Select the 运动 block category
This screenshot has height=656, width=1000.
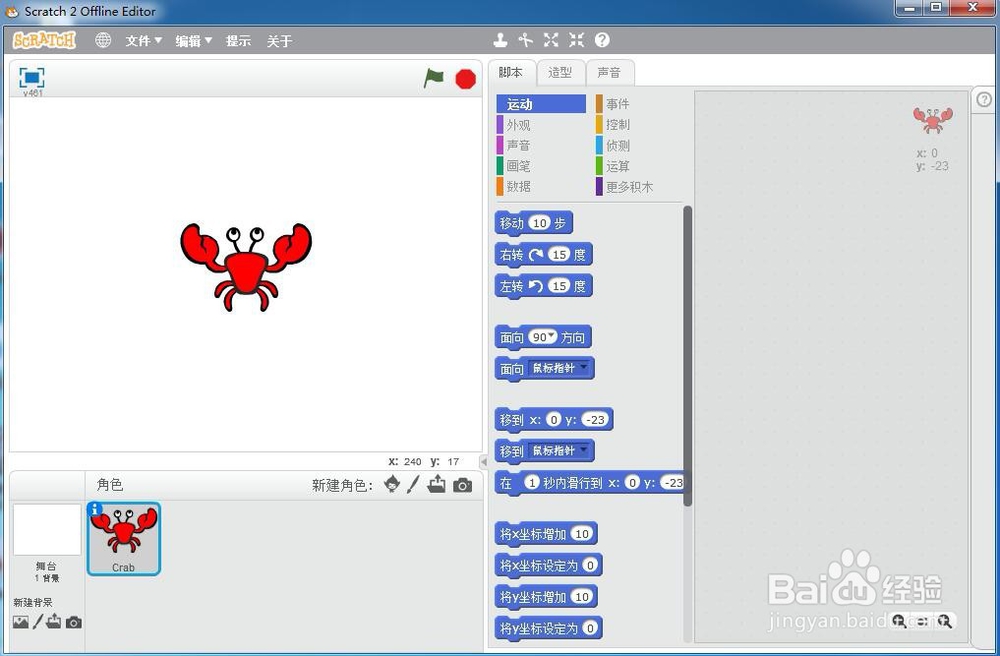(x=541, y=104)
